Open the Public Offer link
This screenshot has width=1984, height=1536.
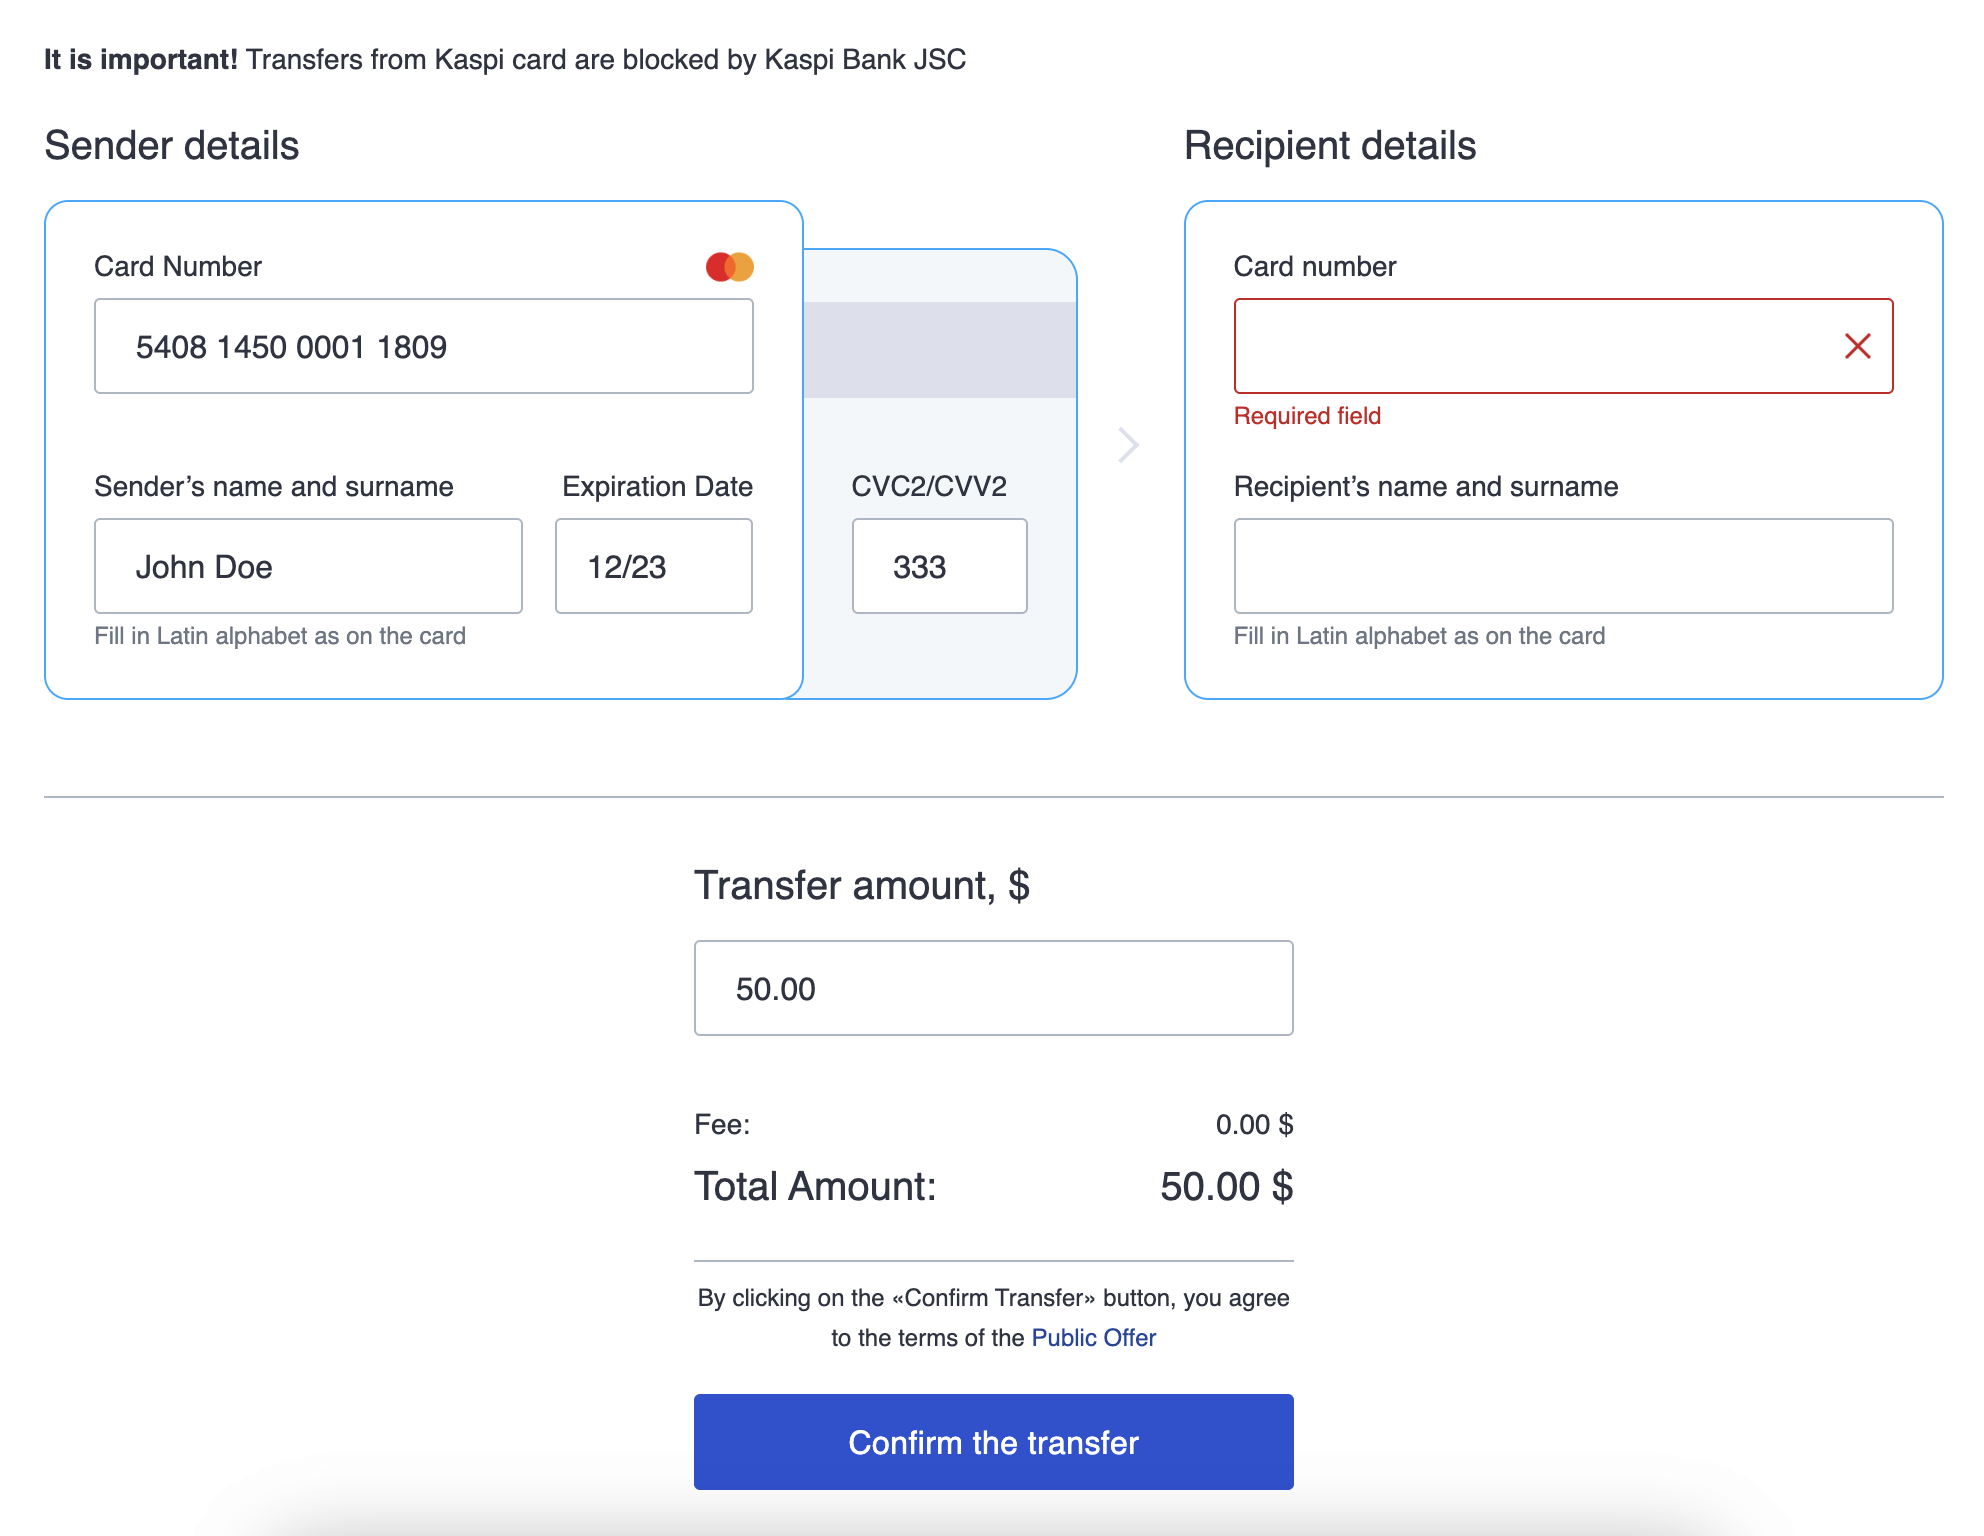tap(1093, 1338)
